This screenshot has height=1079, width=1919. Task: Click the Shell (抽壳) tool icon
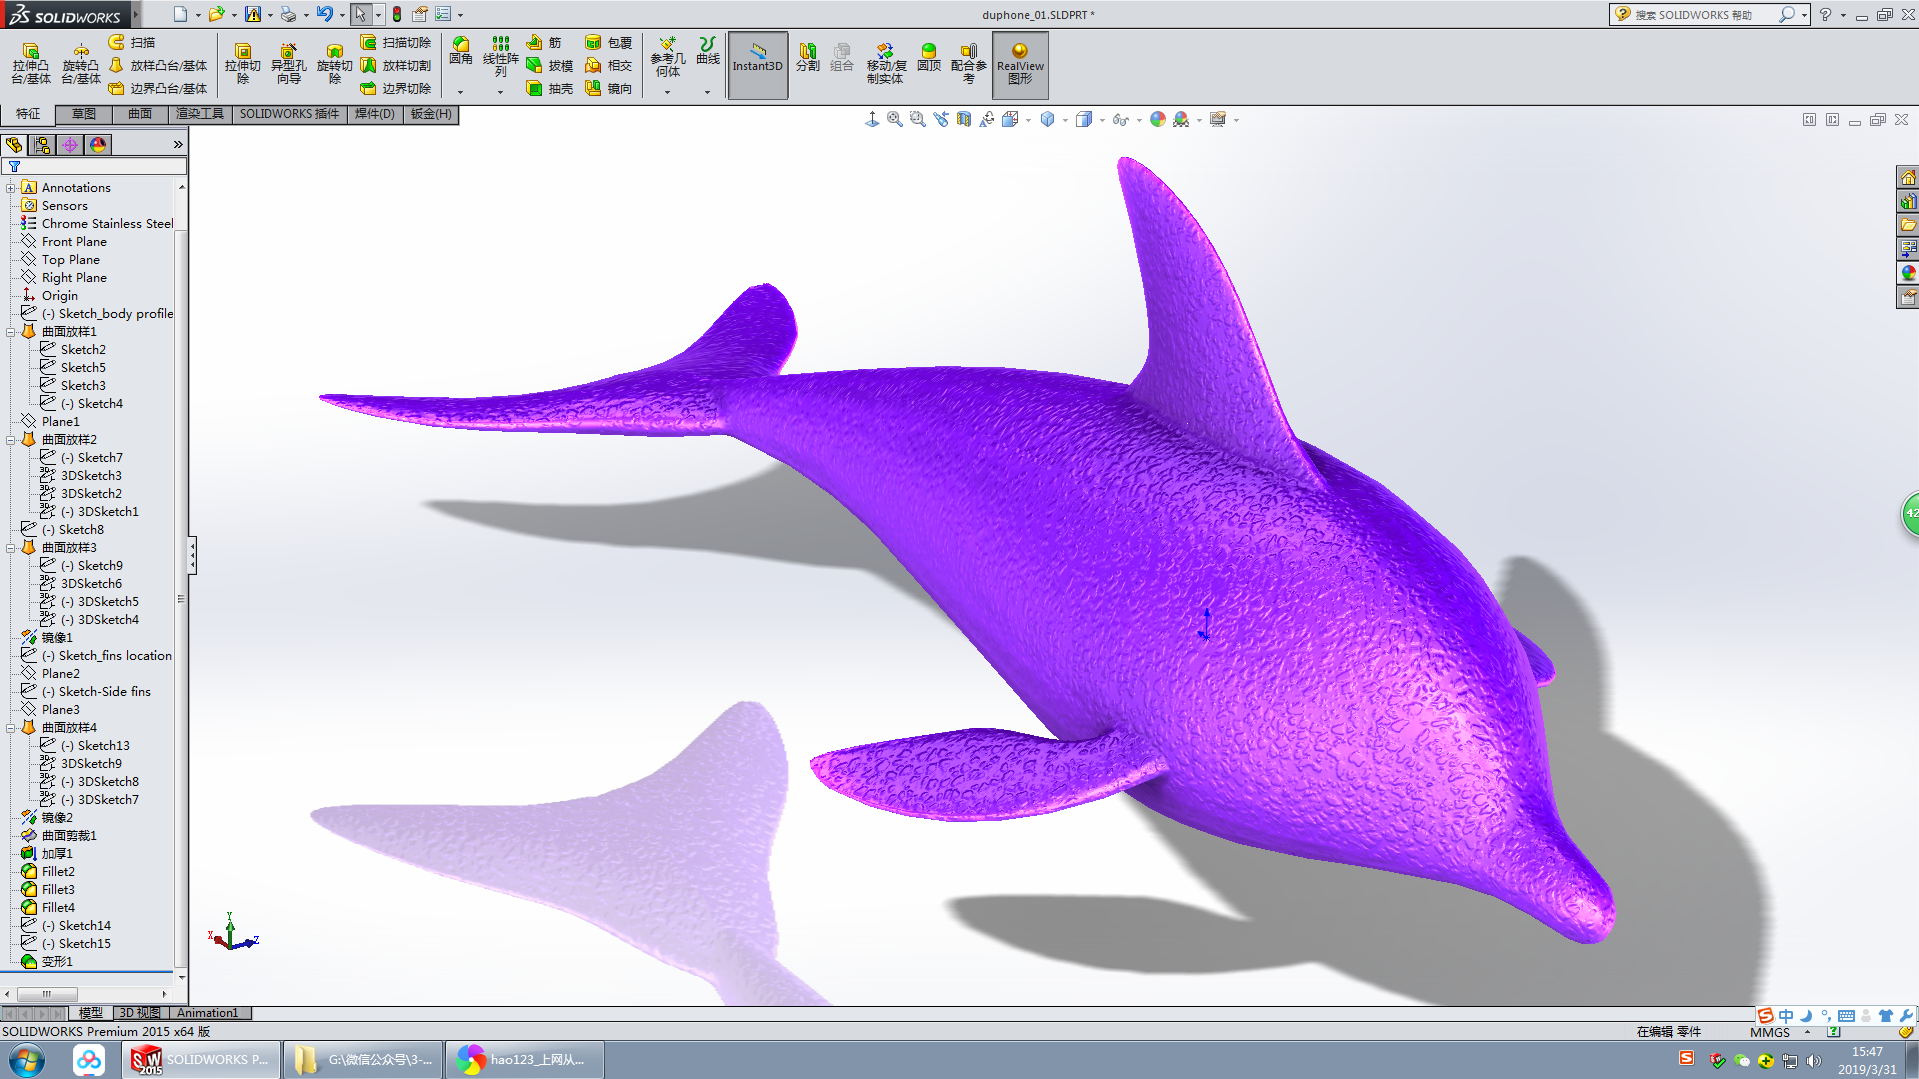point(549,89)
